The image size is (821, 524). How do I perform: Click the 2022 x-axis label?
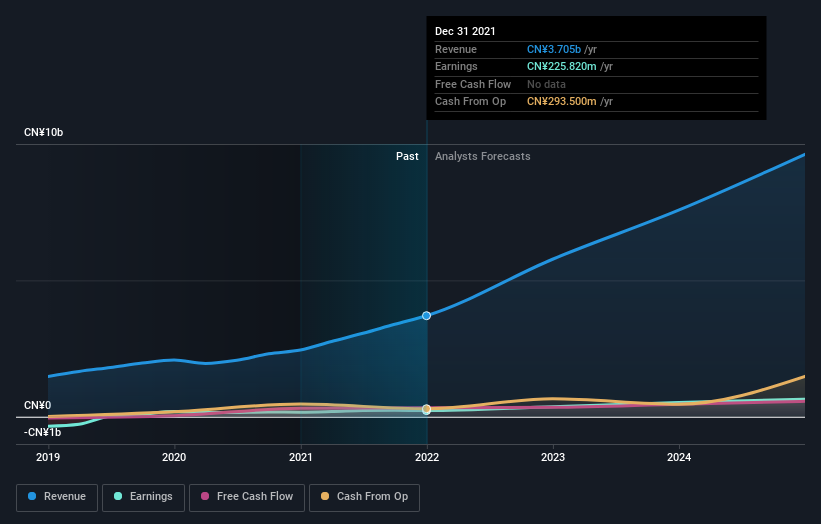pyautogui.click(x=427, y=457)
